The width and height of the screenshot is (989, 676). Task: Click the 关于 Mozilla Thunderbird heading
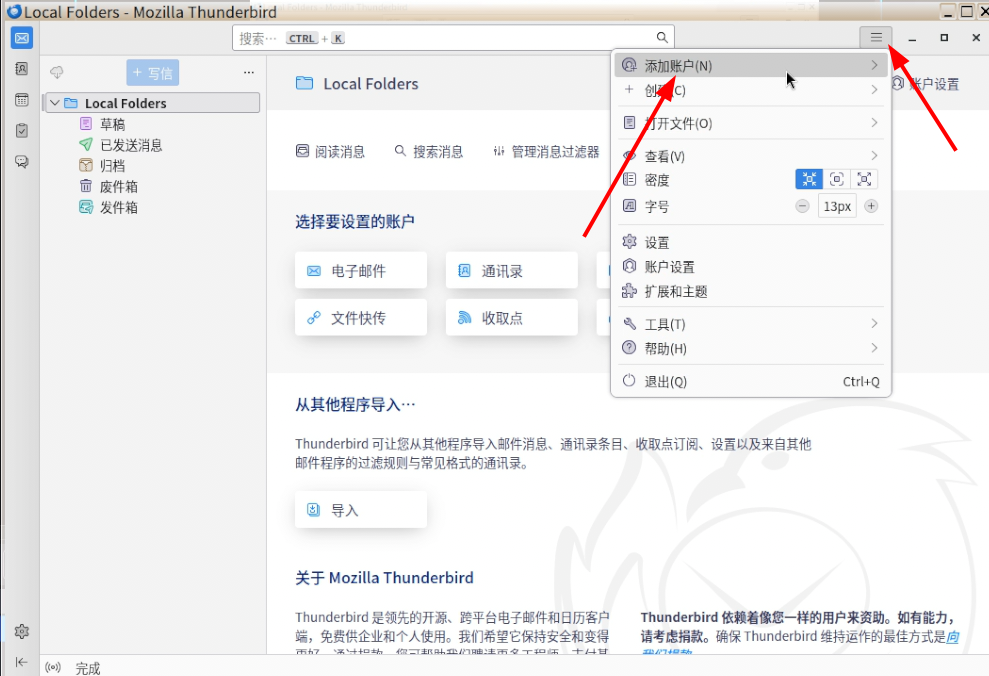pyautogui.click(x=384, y=578)
